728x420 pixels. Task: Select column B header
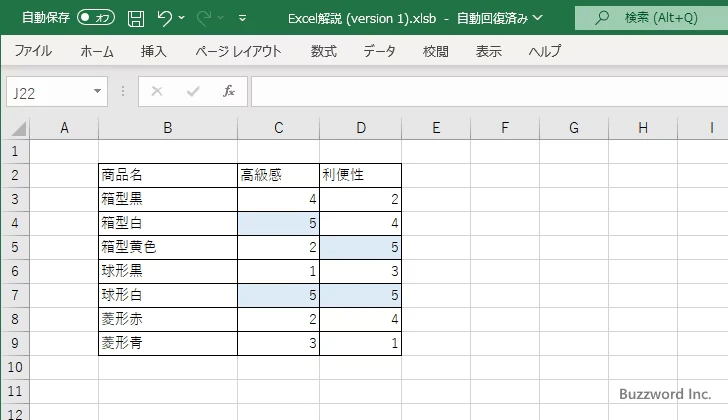pos(168,128)
